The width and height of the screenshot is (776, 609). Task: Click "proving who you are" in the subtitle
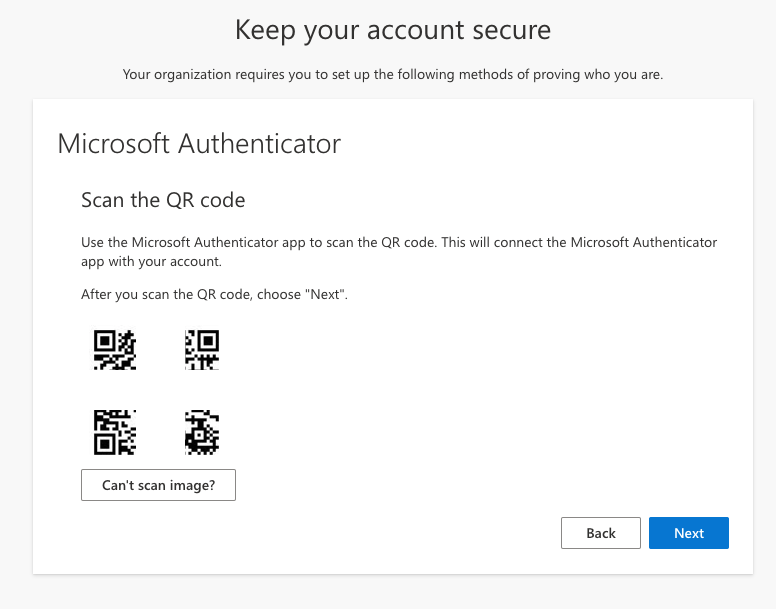(604, 75)
